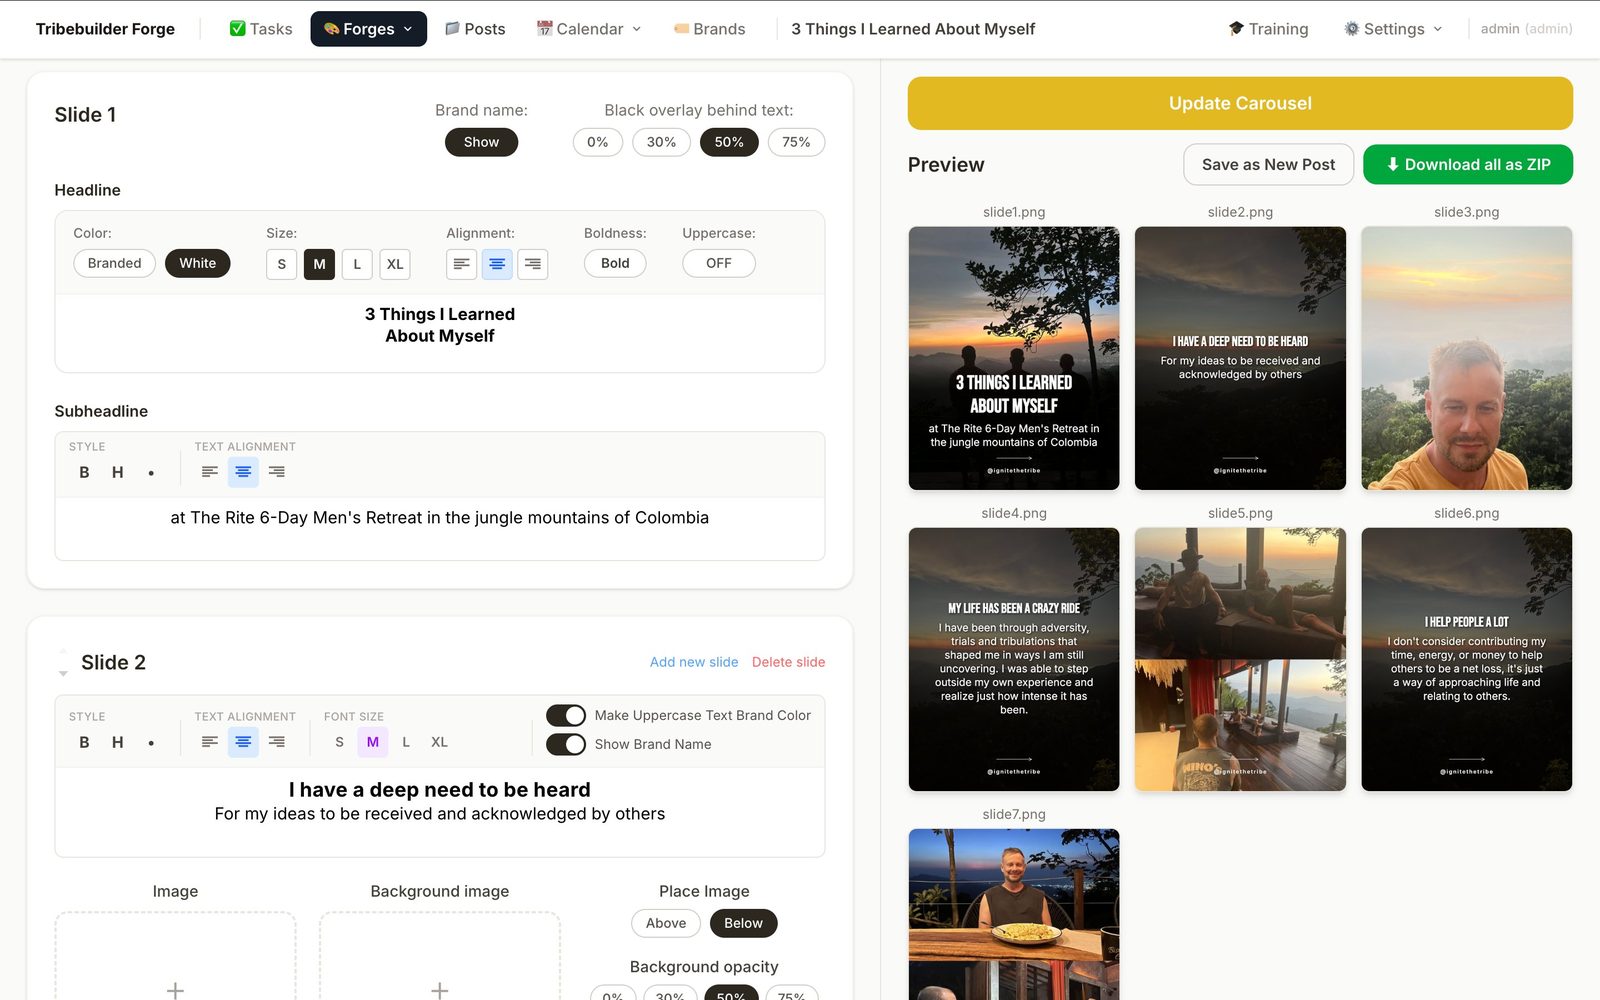Set Slide 2 font size to M
The height and width of the screenshot is (1000, 1600).
tap(373, 742)
